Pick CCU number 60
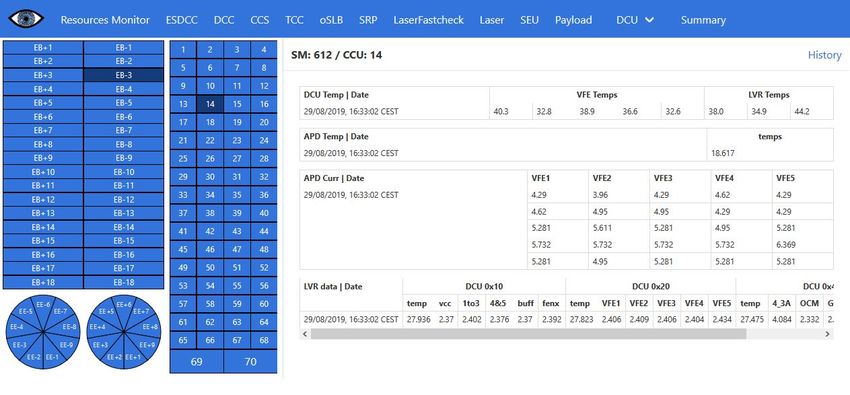The image size is (850, 395). pos(264,304)
